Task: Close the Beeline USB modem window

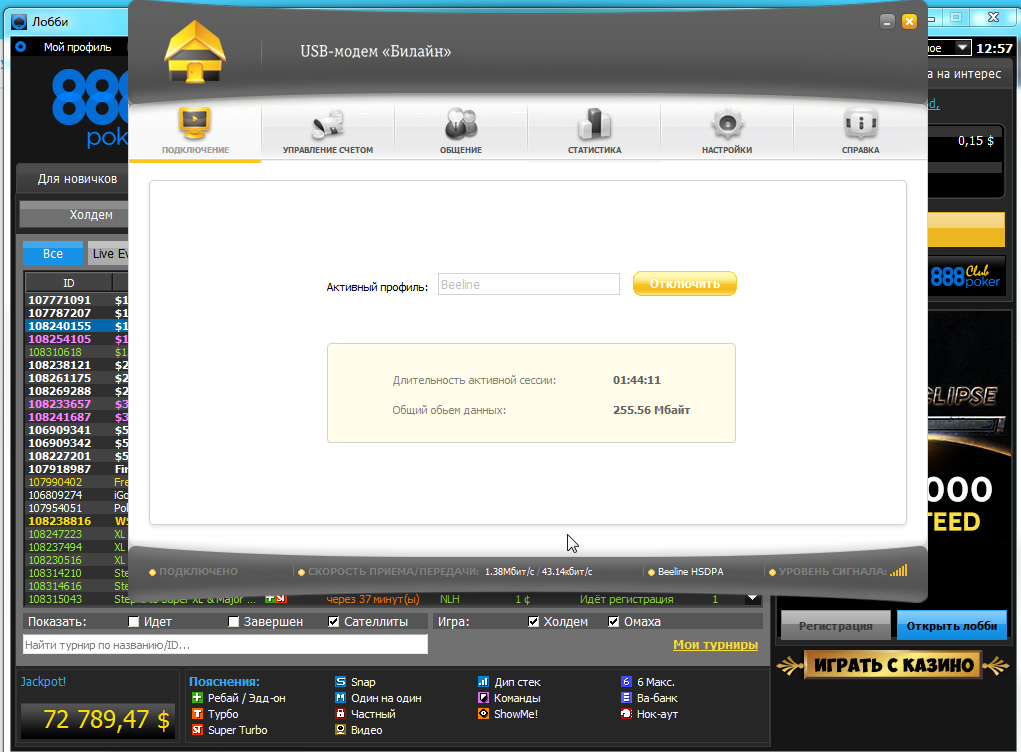Action: pos(909,21)
